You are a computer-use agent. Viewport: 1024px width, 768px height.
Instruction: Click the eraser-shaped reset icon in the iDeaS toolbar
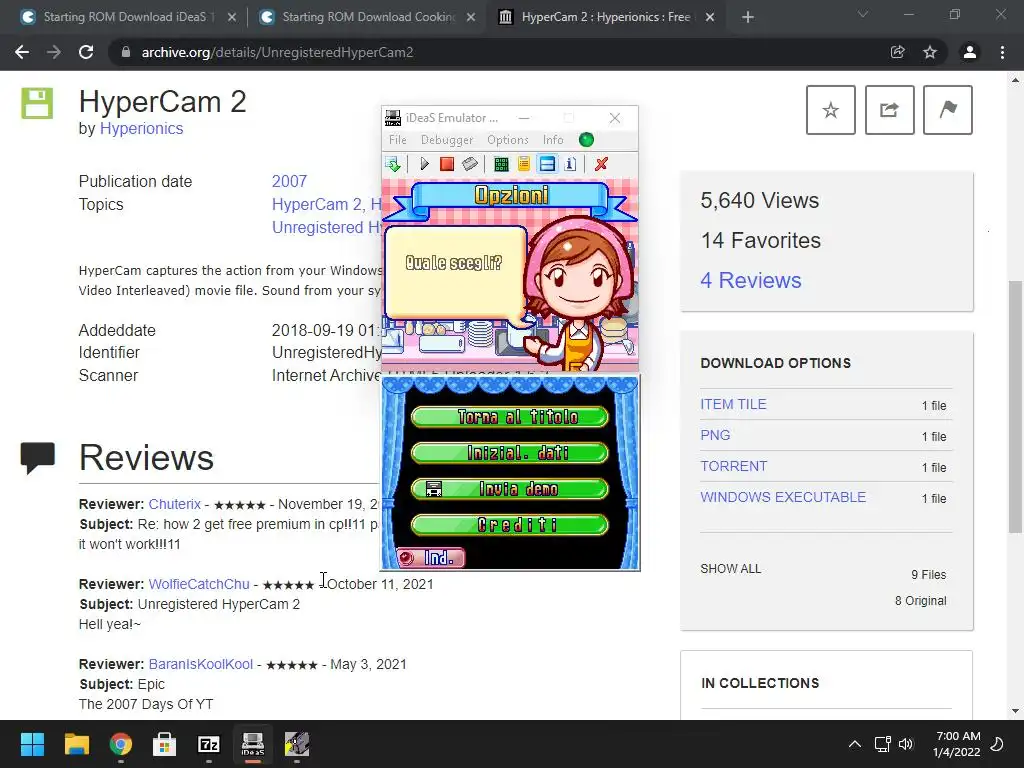point(470,164)
